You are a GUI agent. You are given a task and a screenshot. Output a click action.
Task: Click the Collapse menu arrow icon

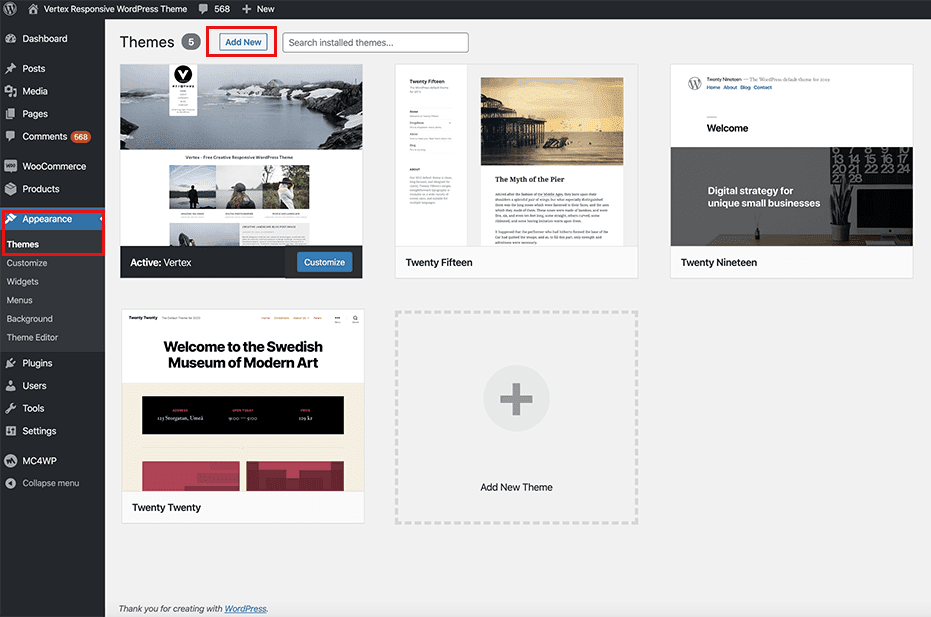click(11, 483)
